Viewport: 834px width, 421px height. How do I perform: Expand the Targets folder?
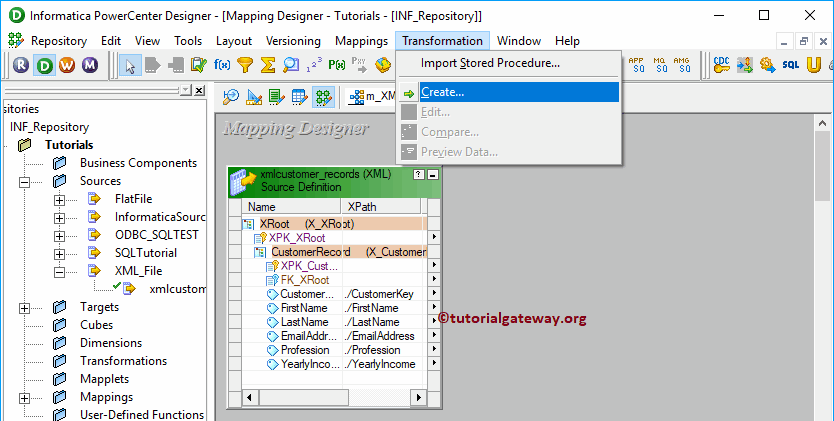point(24,308)
